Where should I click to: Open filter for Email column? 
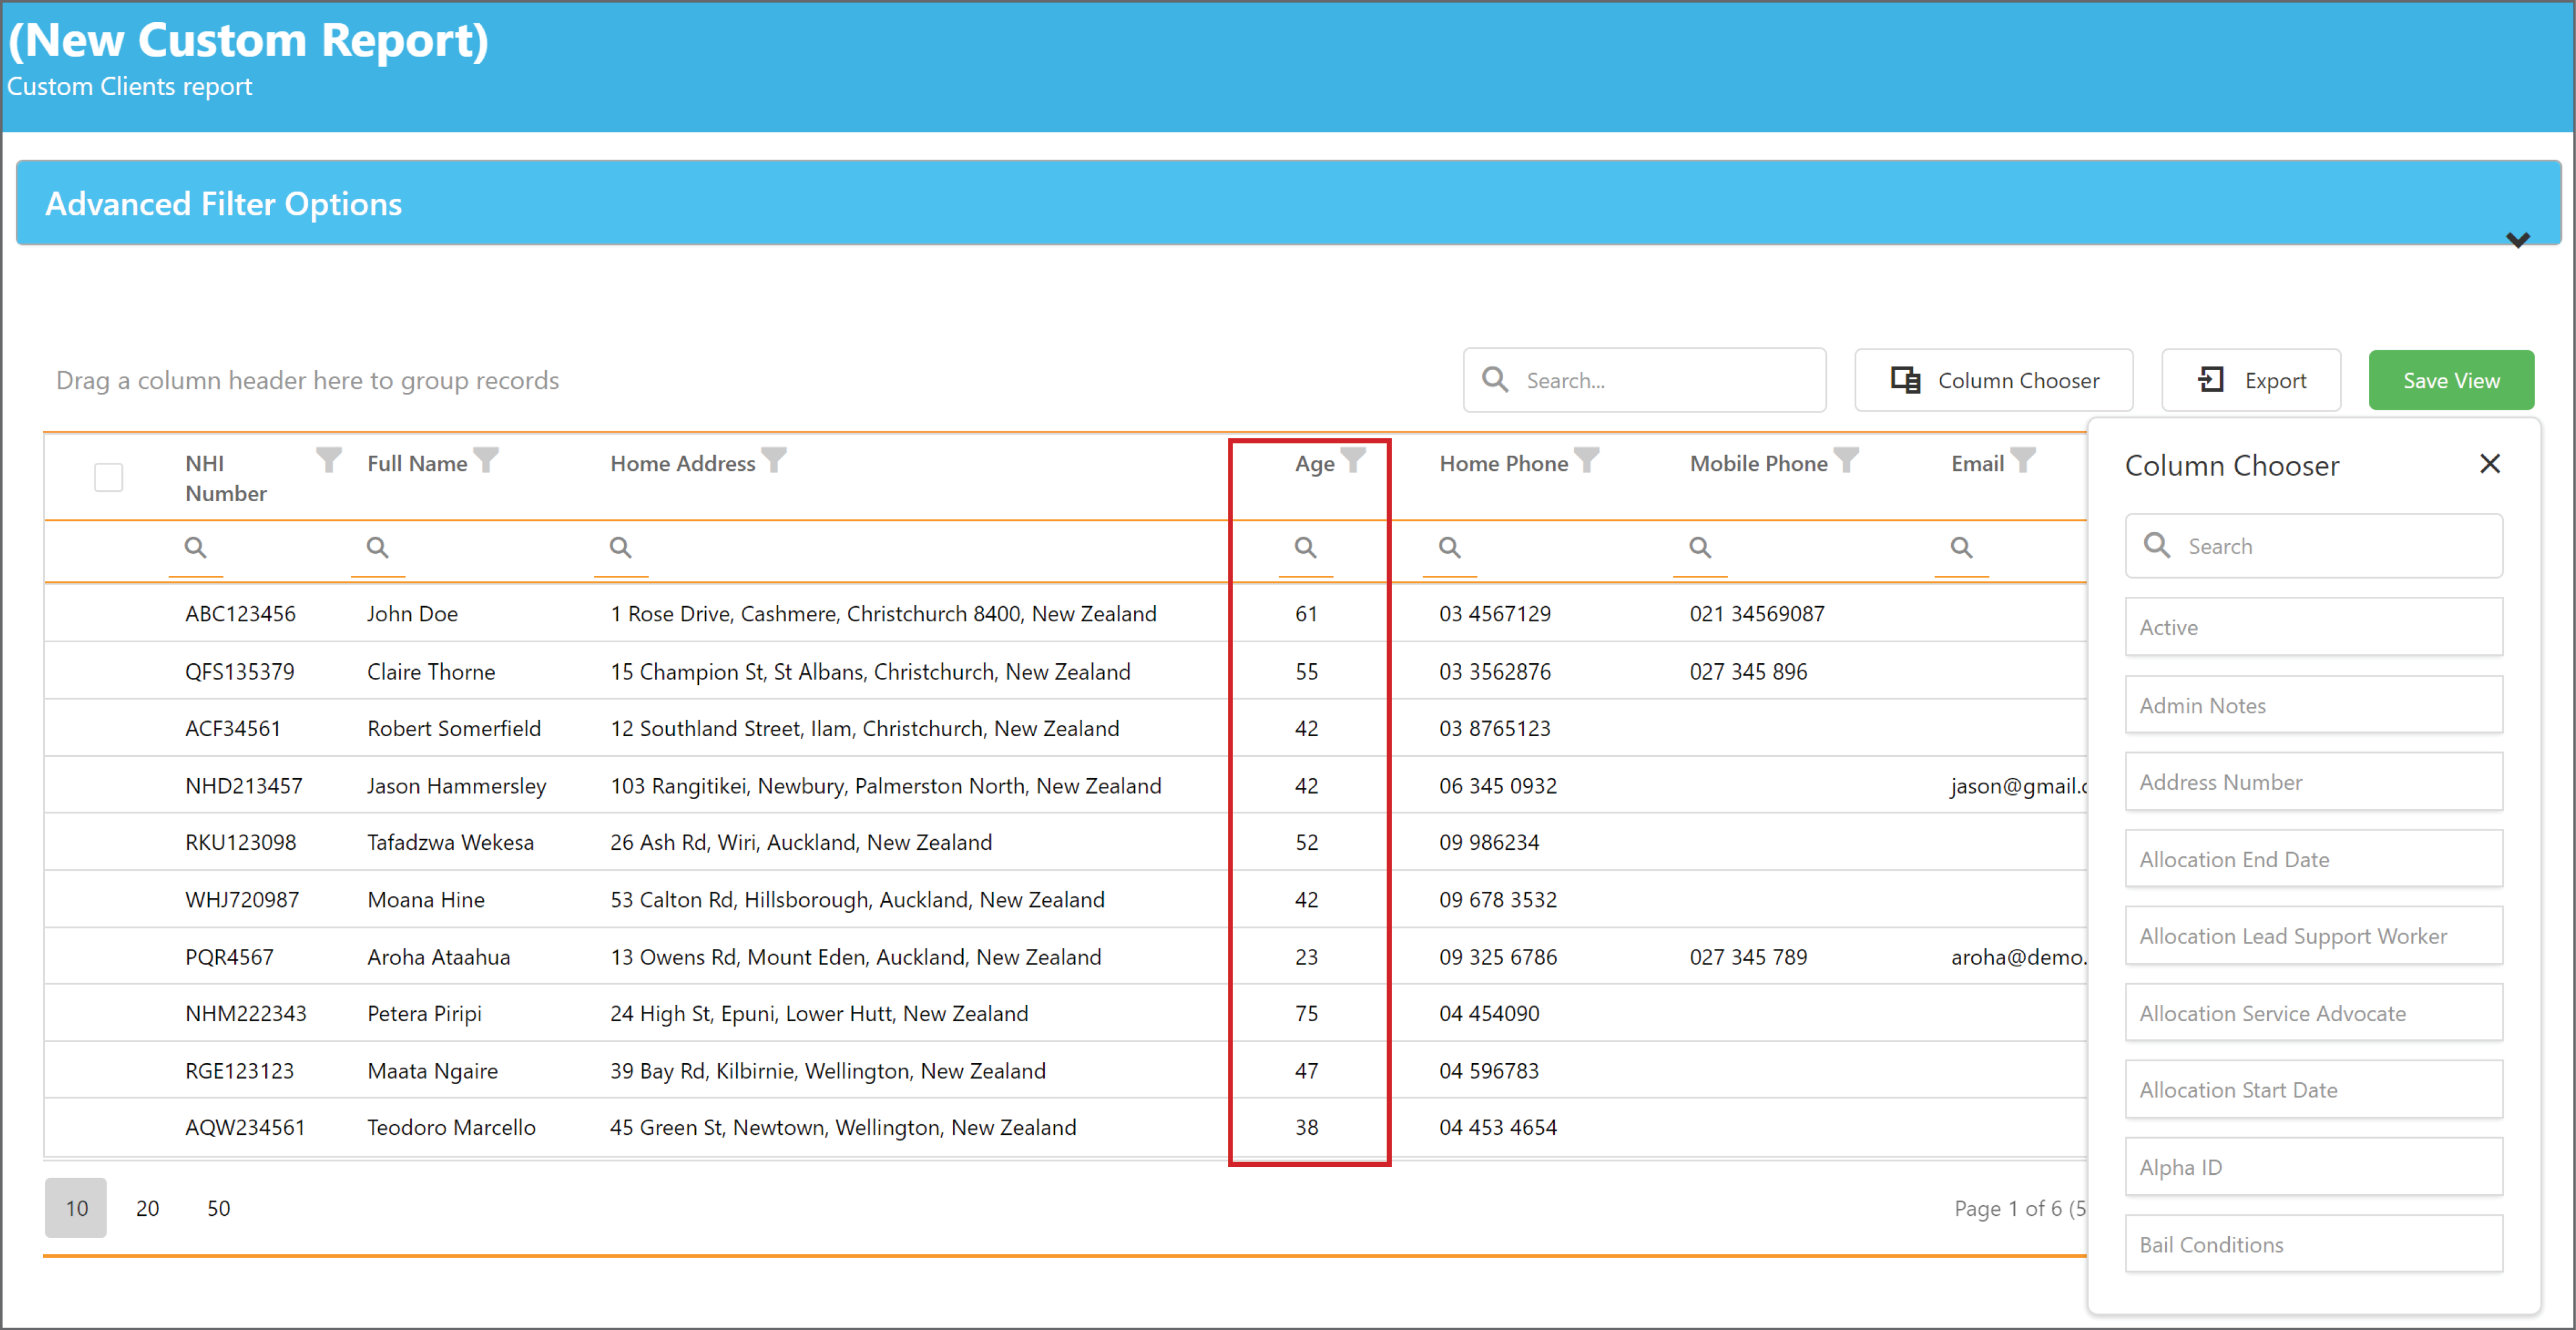(x=2022, y=460)
